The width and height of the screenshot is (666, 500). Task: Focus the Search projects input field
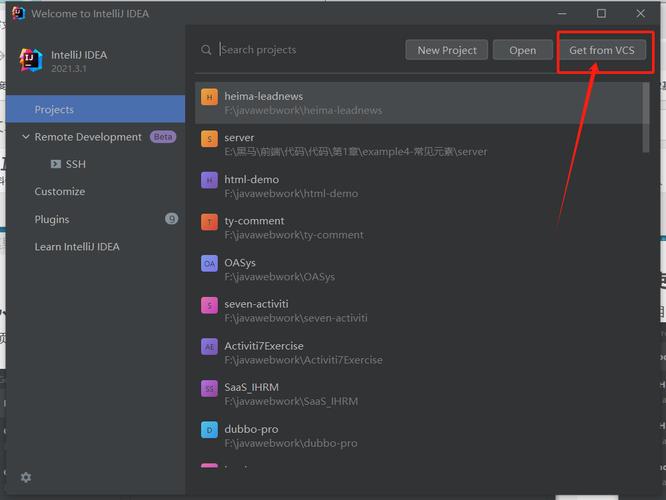coord(300,50)
